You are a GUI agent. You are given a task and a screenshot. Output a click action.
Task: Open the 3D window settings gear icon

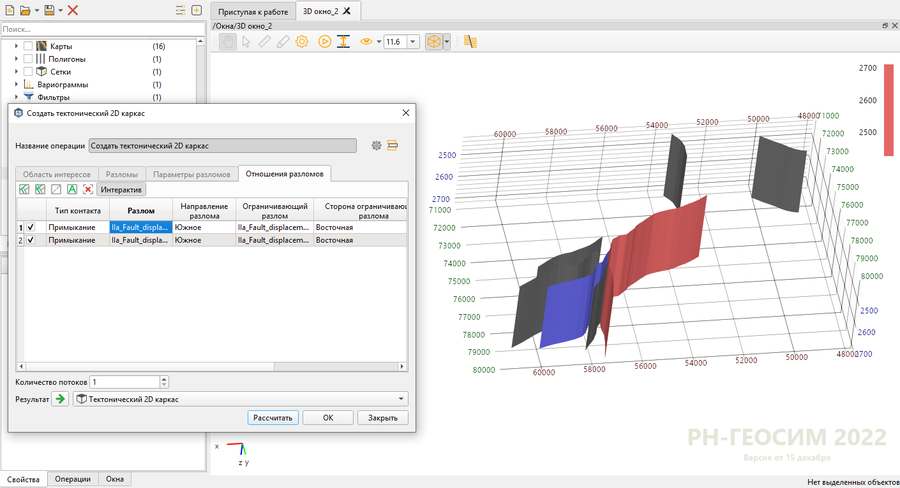pos(302,41)
